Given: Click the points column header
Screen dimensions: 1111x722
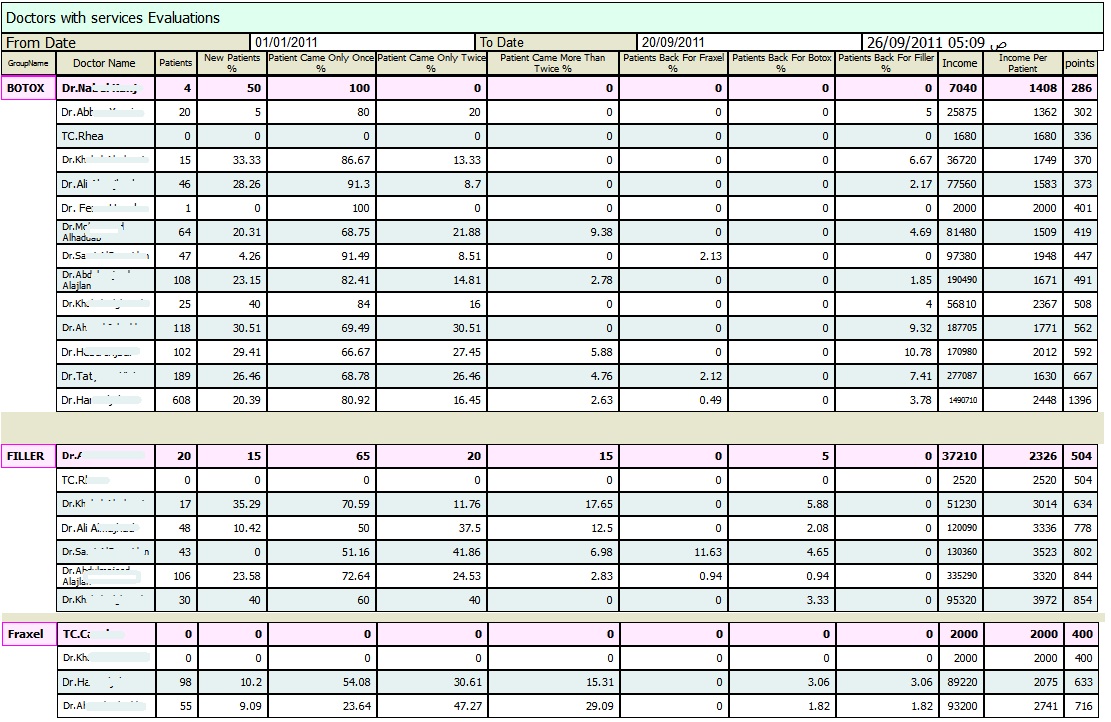Looking at the screenshot, I should pyautogui.click(x=1080, y=63).
